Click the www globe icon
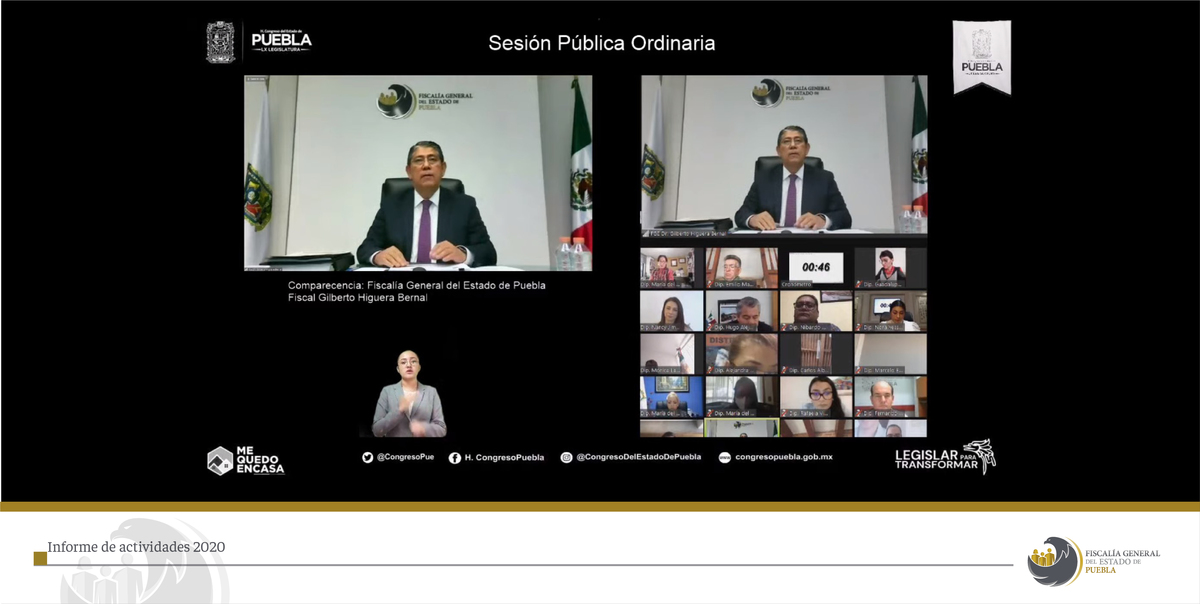 pyautogui.click(x=725, y=457)
